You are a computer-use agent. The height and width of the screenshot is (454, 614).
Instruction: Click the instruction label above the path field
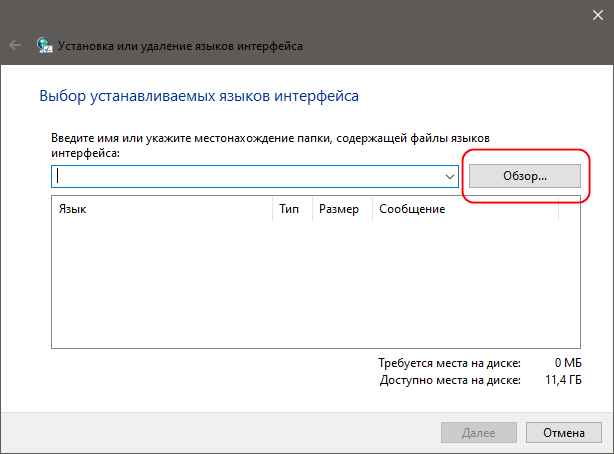click(x=270, y=145)
